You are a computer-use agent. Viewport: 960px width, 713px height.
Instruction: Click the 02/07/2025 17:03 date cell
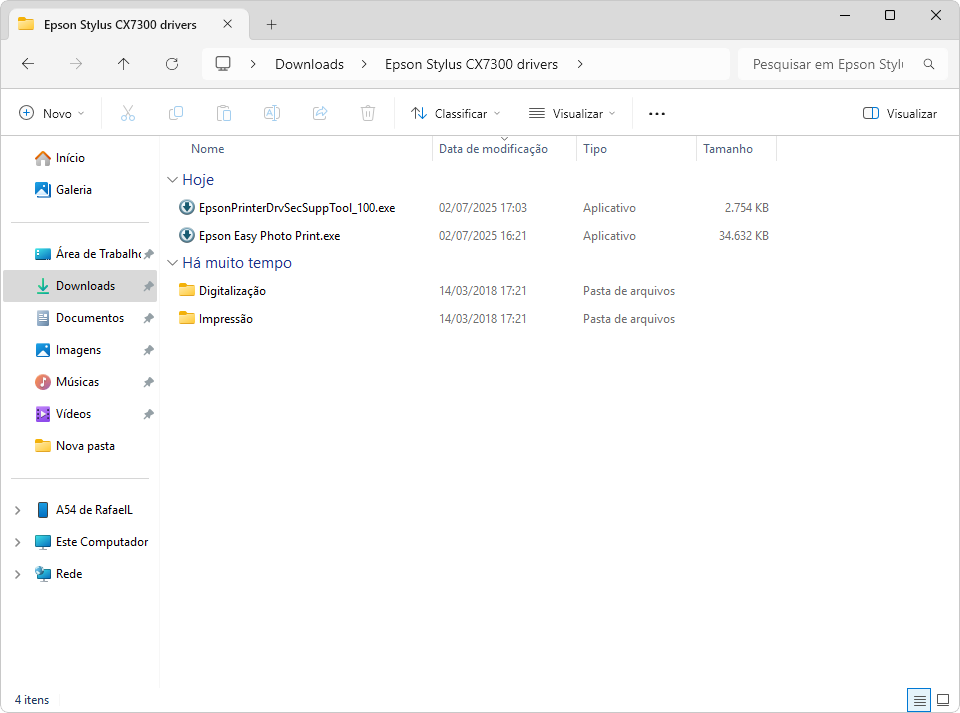click(482, 207)
